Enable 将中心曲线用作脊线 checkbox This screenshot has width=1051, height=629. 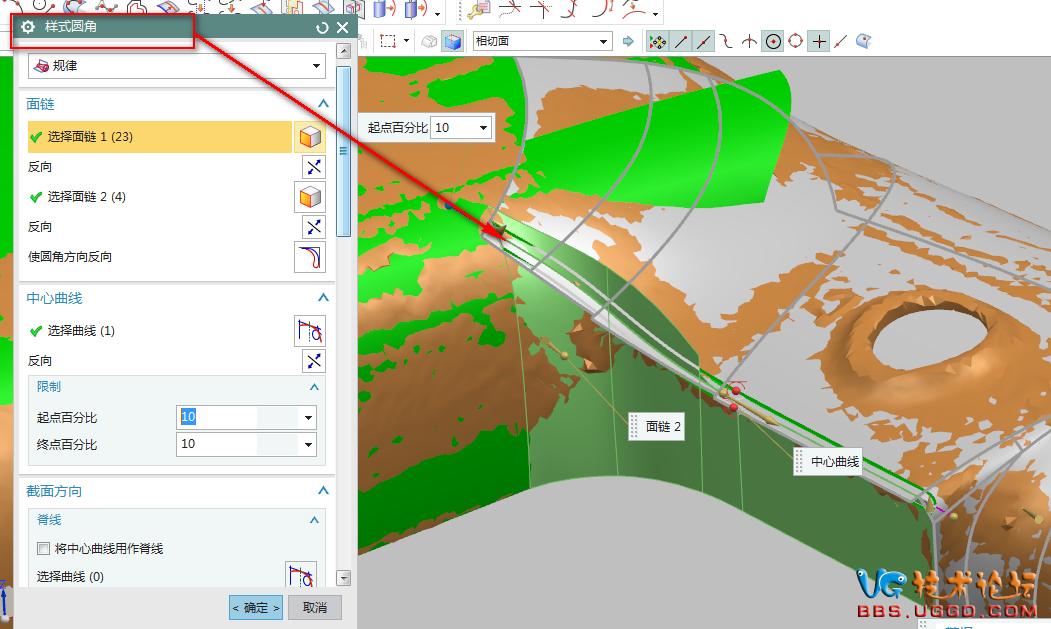43,548
